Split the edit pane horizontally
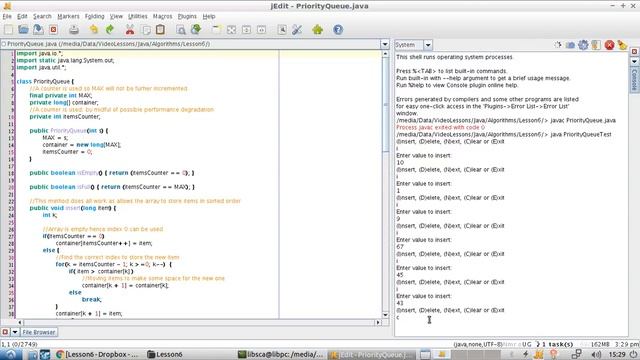This screenshot has width=640, height=360. click(247, 29)
